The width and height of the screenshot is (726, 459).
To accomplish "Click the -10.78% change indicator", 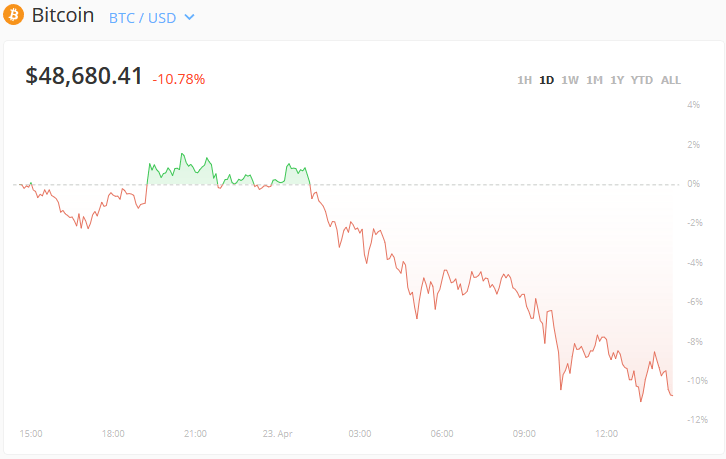I will pyautogui.click(x=179, y=79).
